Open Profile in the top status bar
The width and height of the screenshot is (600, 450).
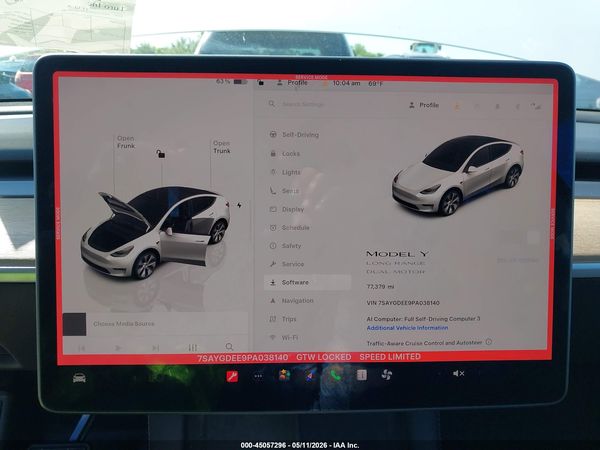pos(292,83)
